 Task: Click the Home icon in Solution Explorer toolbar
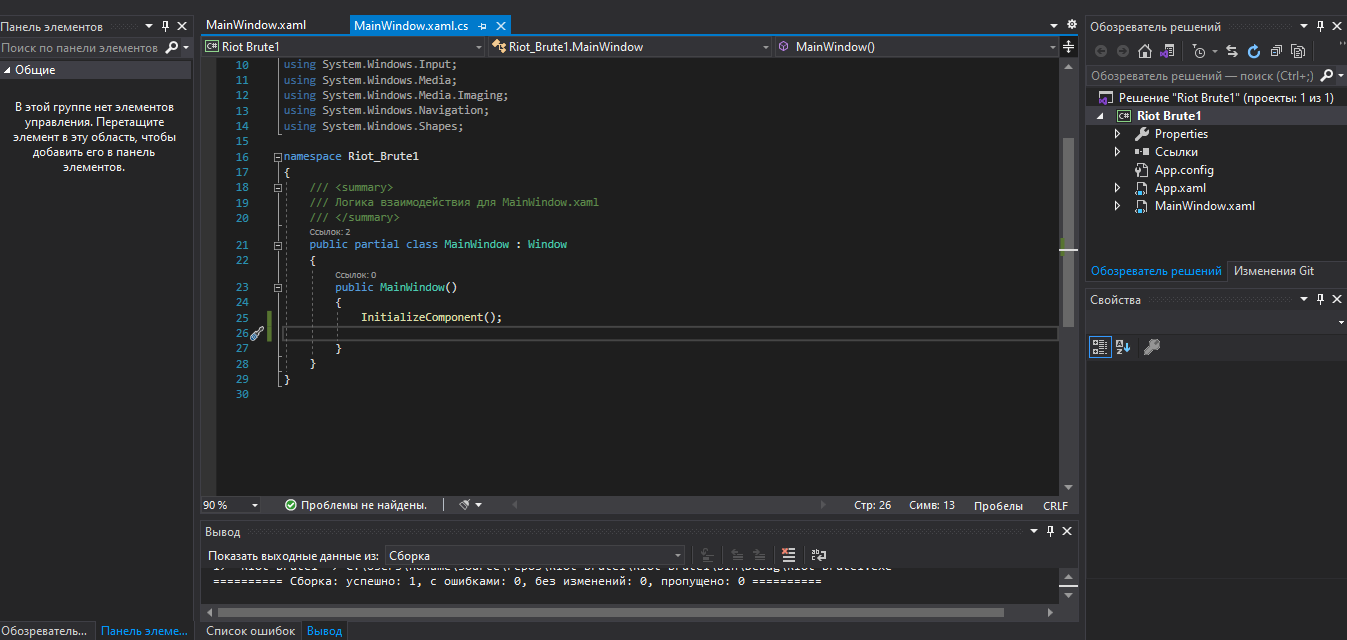(x=1145, y=51)
